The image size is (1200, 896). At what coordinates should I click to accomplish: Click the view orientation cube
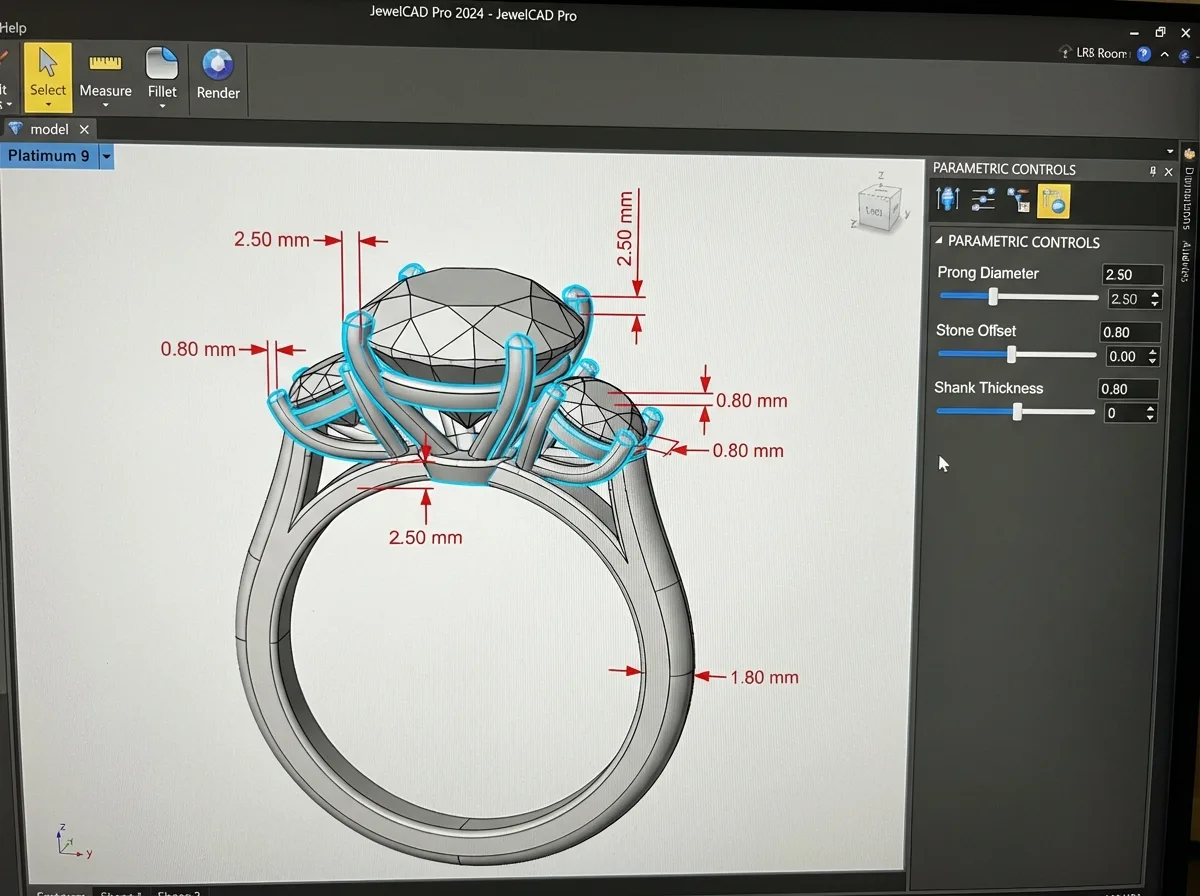point(875,209)
